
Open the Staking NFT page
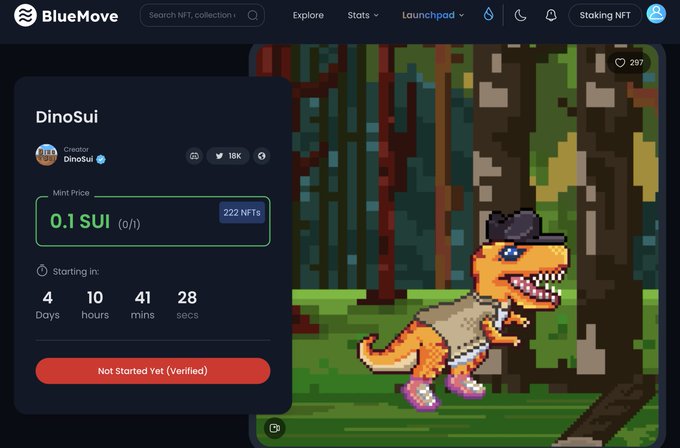pyautogui.click(x=605, y=15)
